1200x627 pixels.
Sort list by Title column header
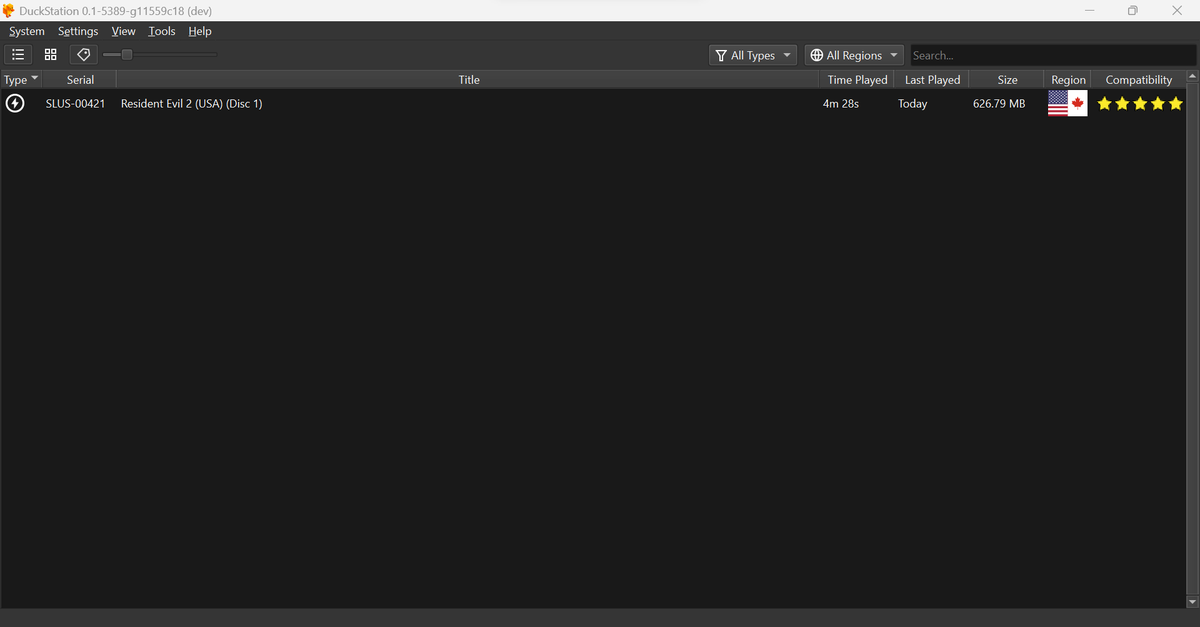point(469,80)
